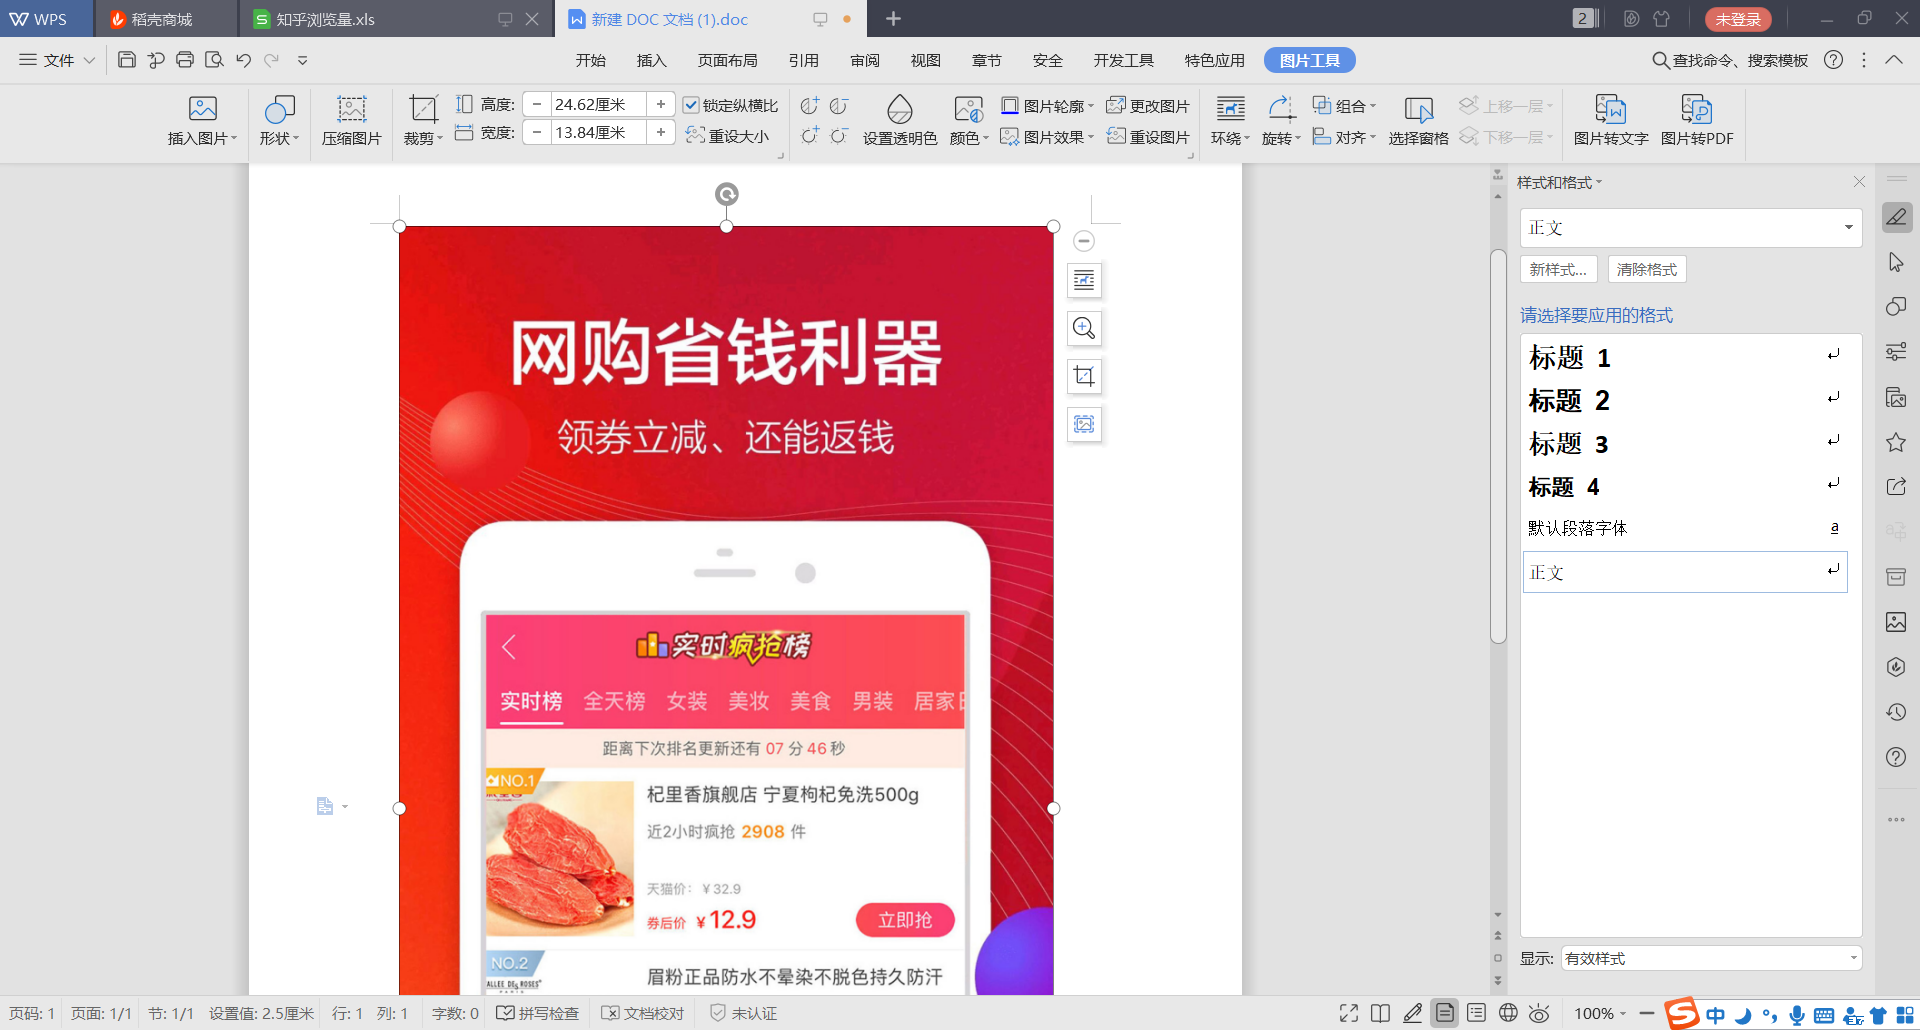Expand the File (文件) menu arrow
The height and width of the screenshot is (1030, 1920).
[90, 60]
